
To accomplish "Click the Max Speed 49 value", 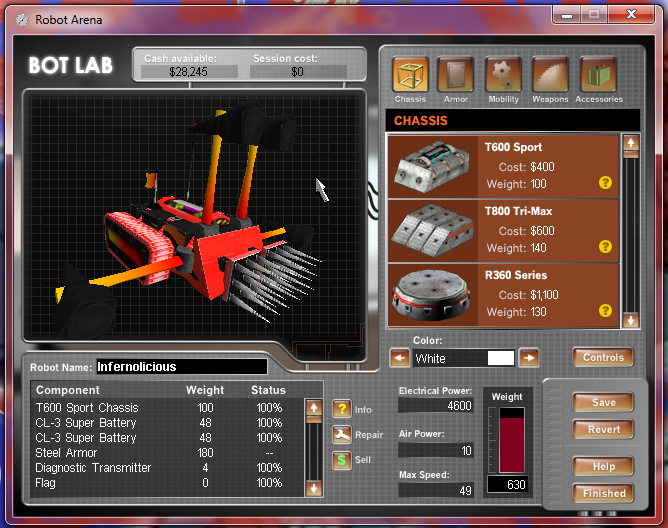I will click(x=436, y=490).
